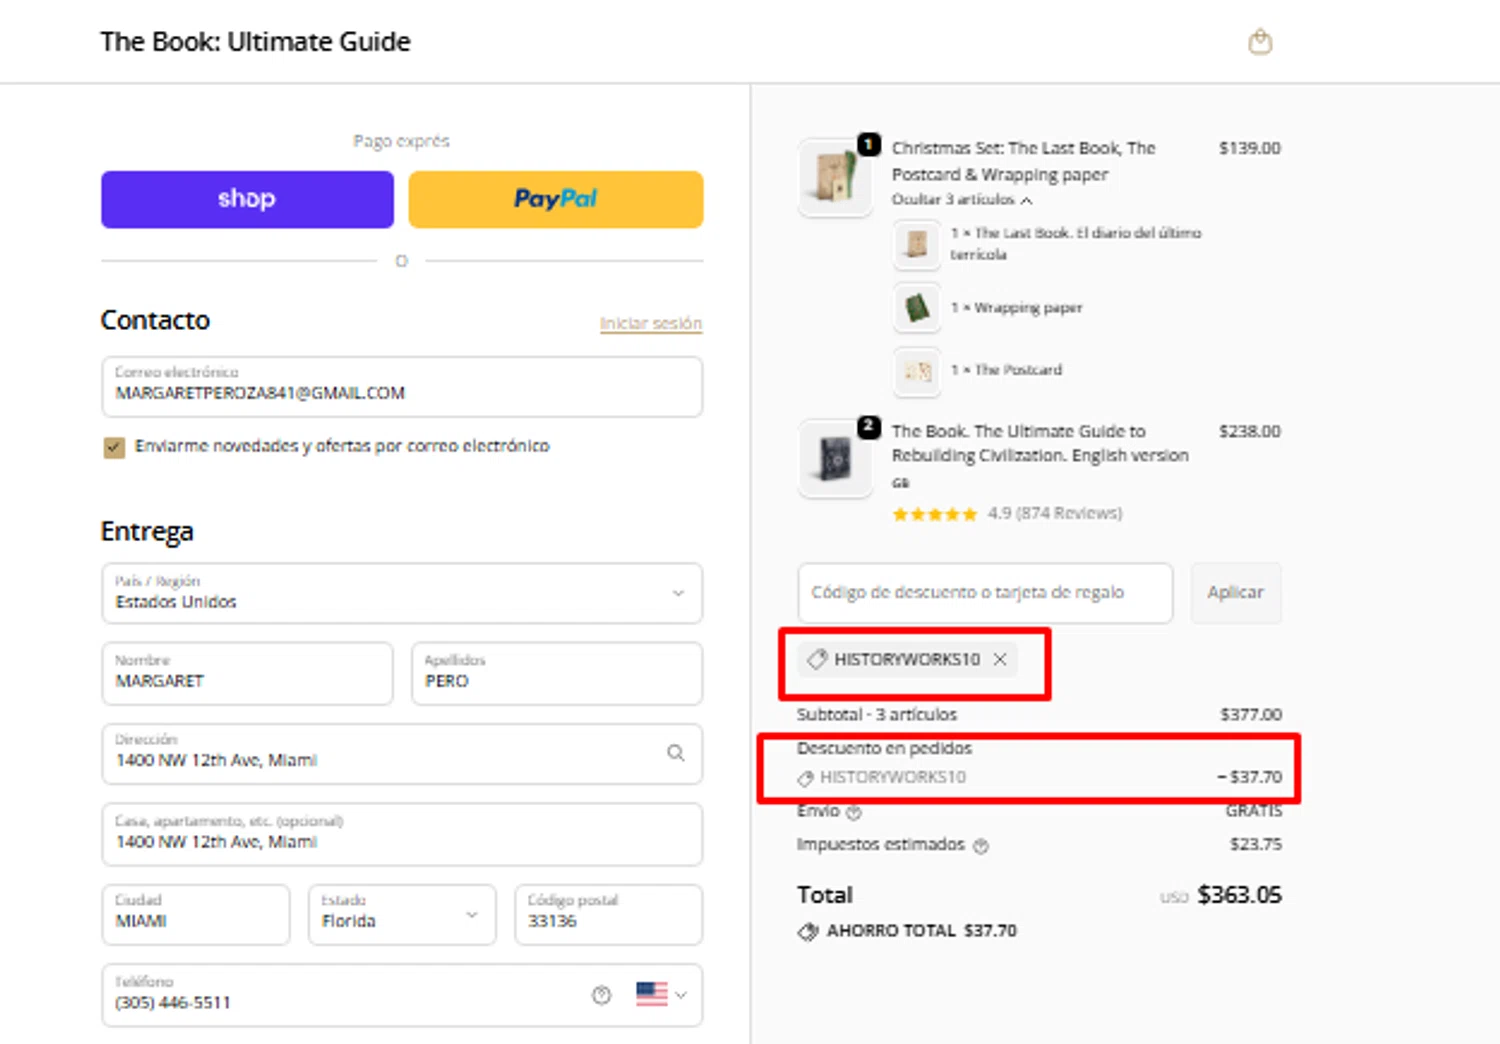
Task: Click the estimated taxes info icon
Action: [x=981, y=846]
